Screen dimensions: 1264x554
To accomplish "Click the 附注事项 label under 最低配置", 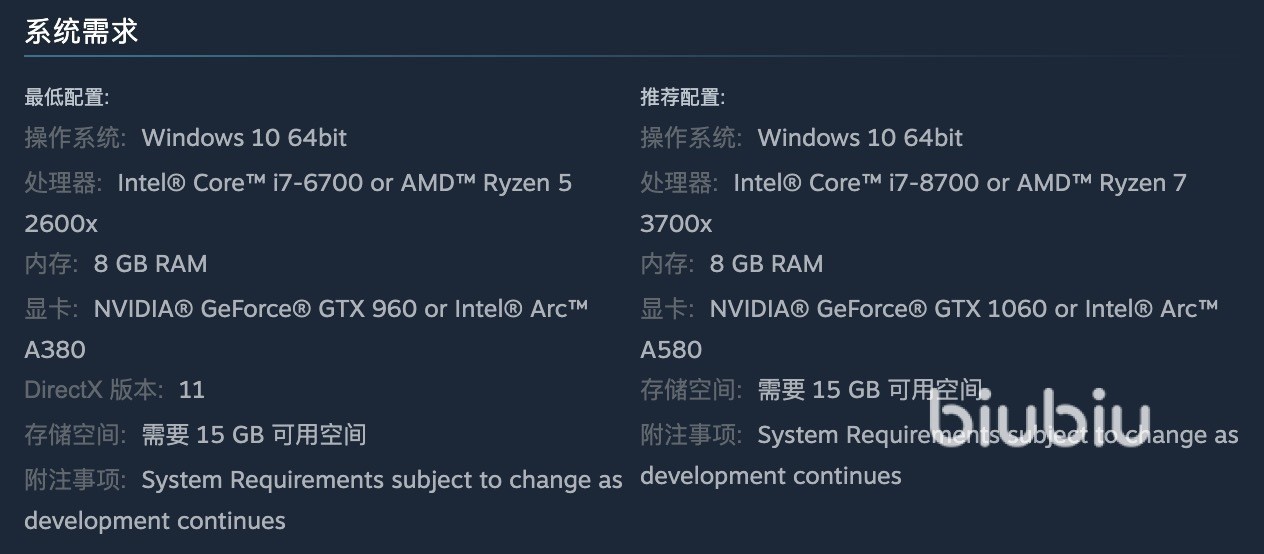I will pyautogui.click(x=75, y=480).
